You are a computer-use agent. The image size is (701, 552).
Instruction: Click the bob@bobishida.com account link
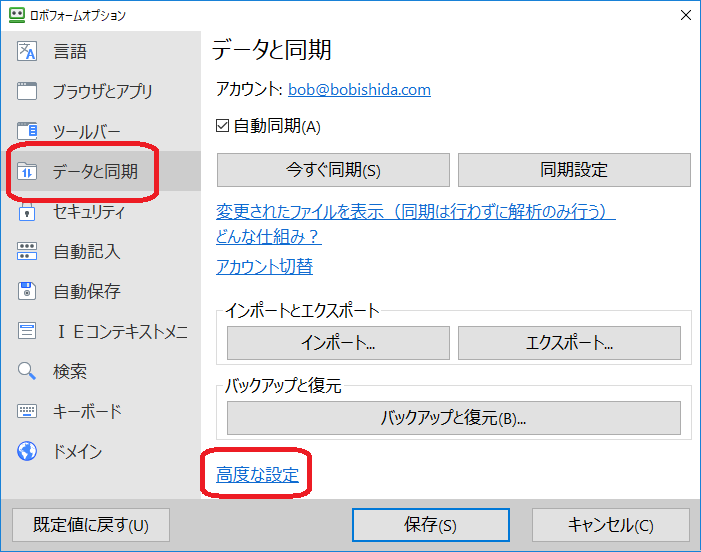pyautogui.click(x=359, y=89)
